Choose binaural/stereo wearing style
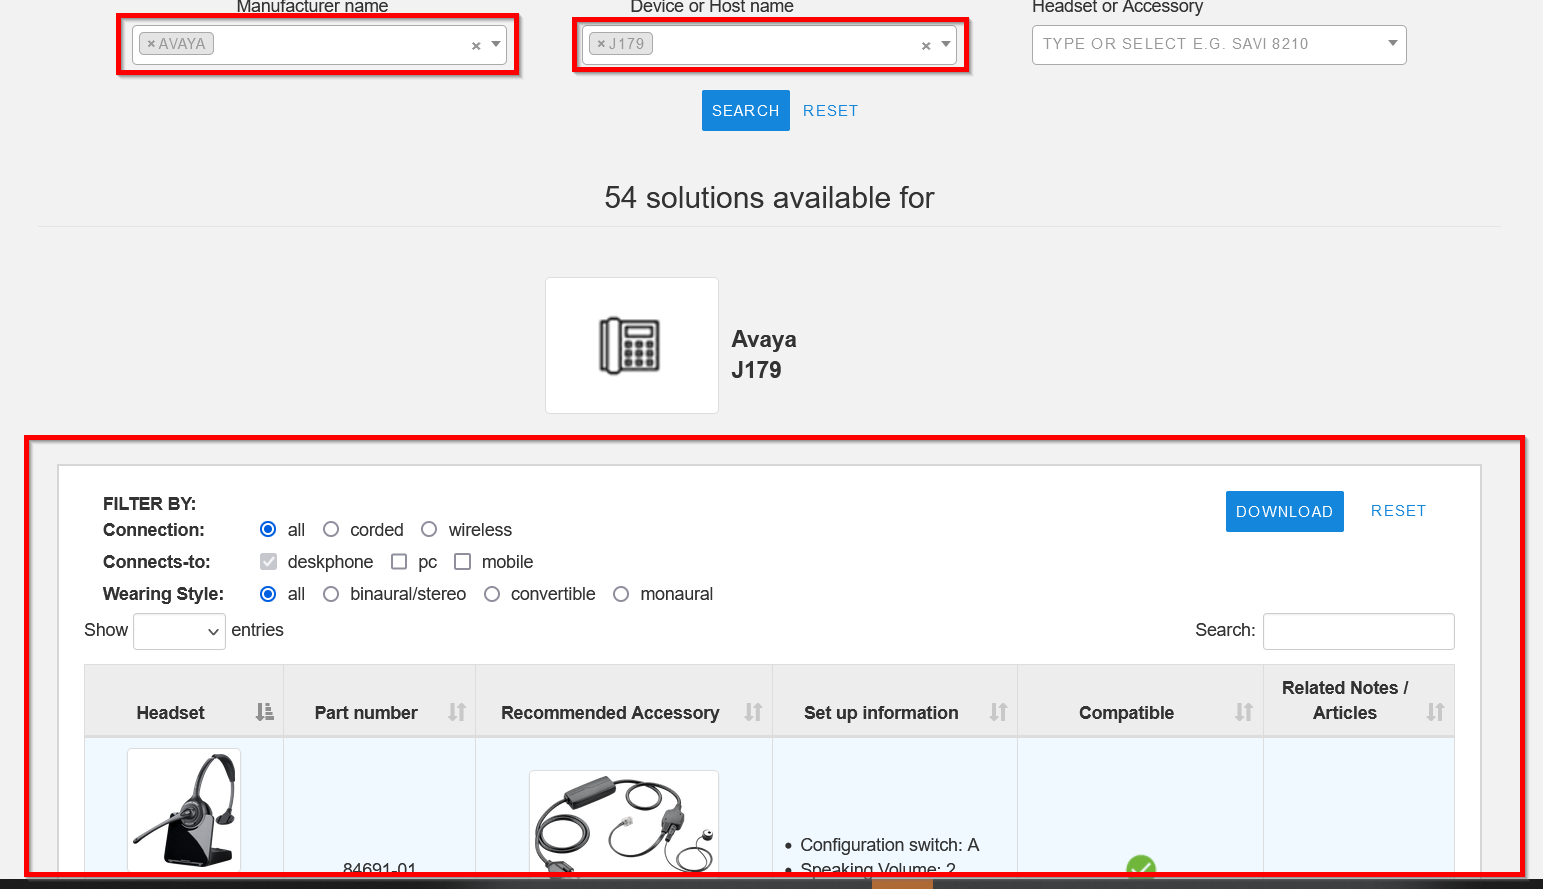This screenshot has width=1543, height=889. click(x=331, y=594)
